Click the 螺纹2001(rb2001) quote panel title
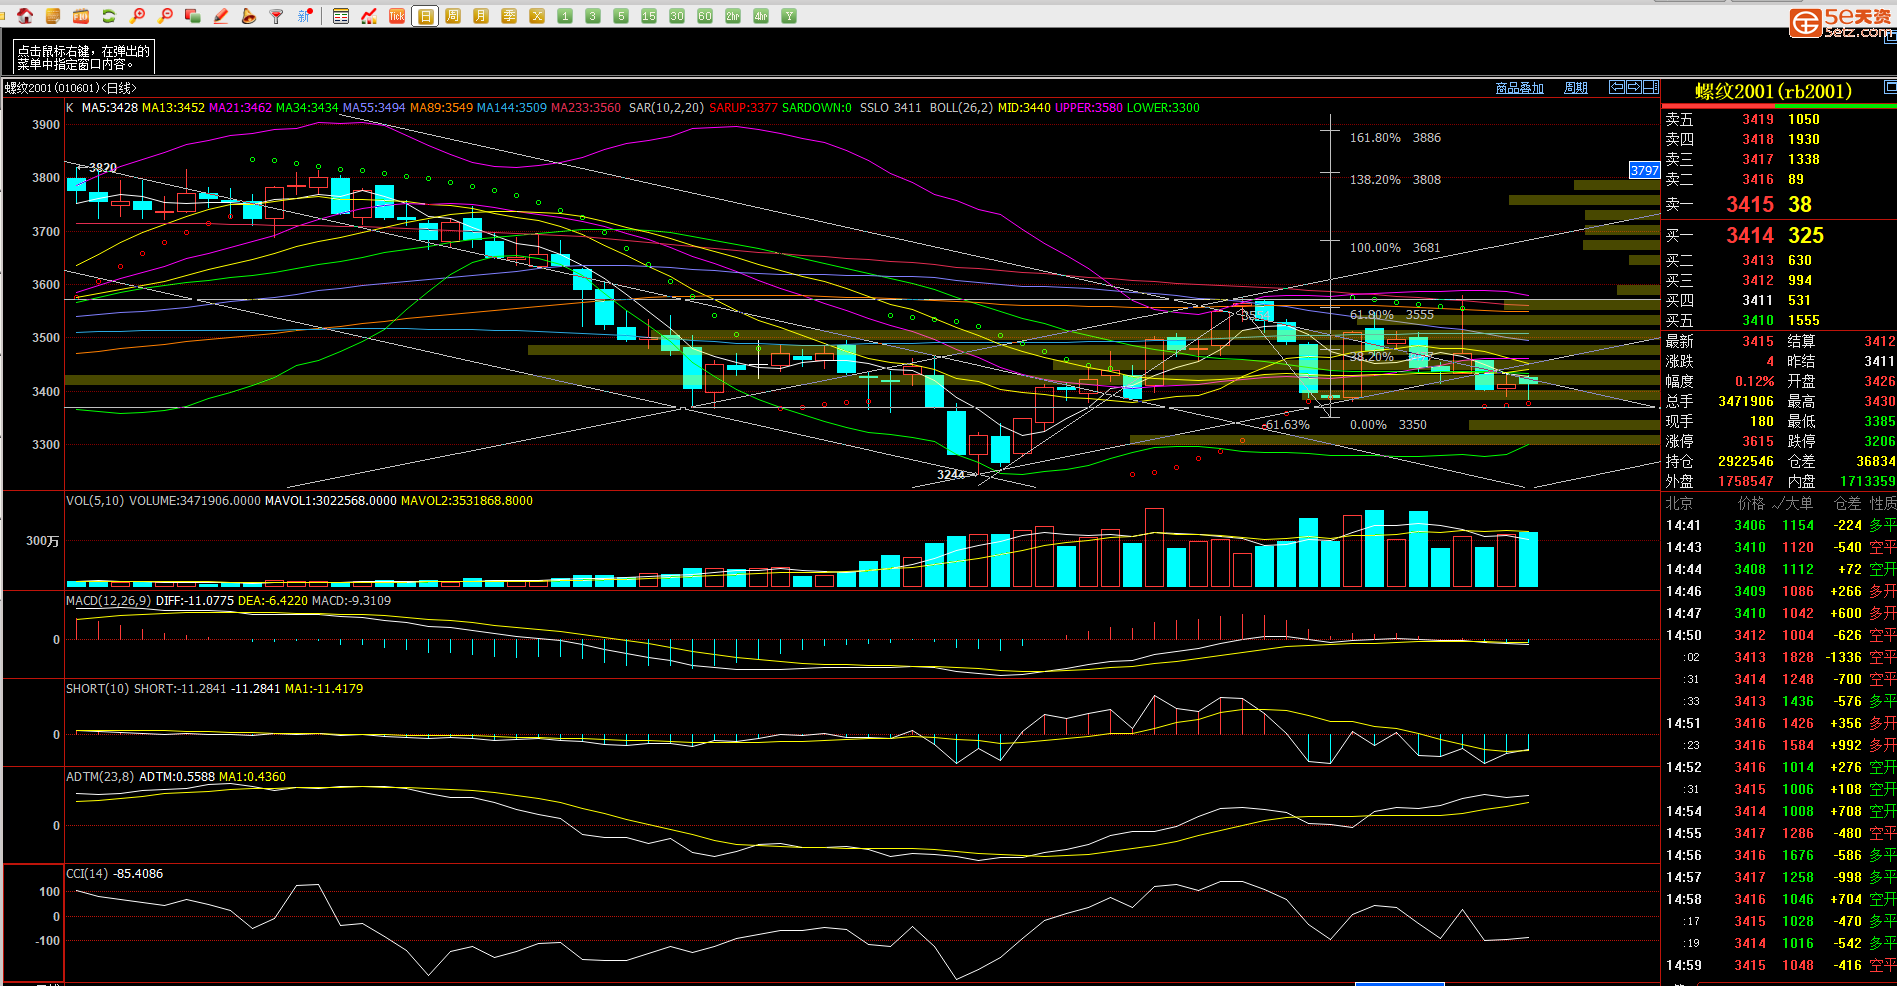1897x986 pixels. point(1773,91)
